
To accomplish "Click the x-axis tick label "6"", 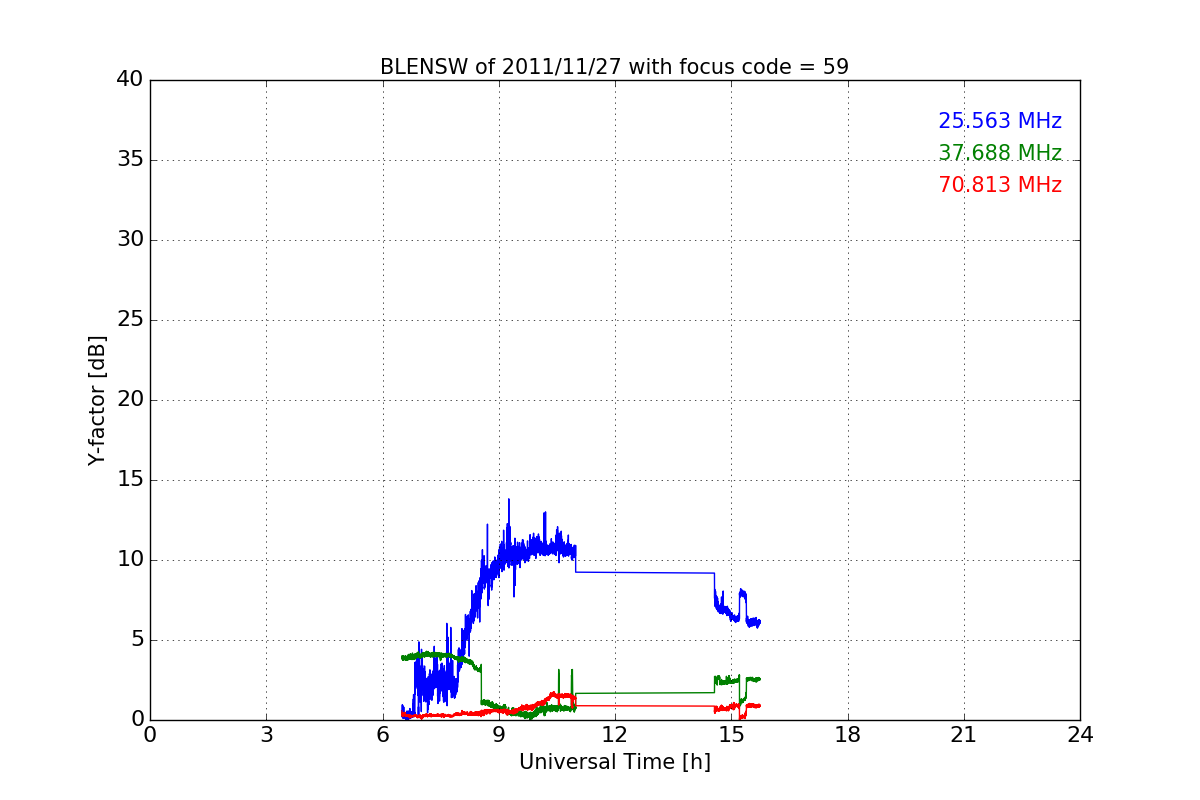I will point(382,735).
